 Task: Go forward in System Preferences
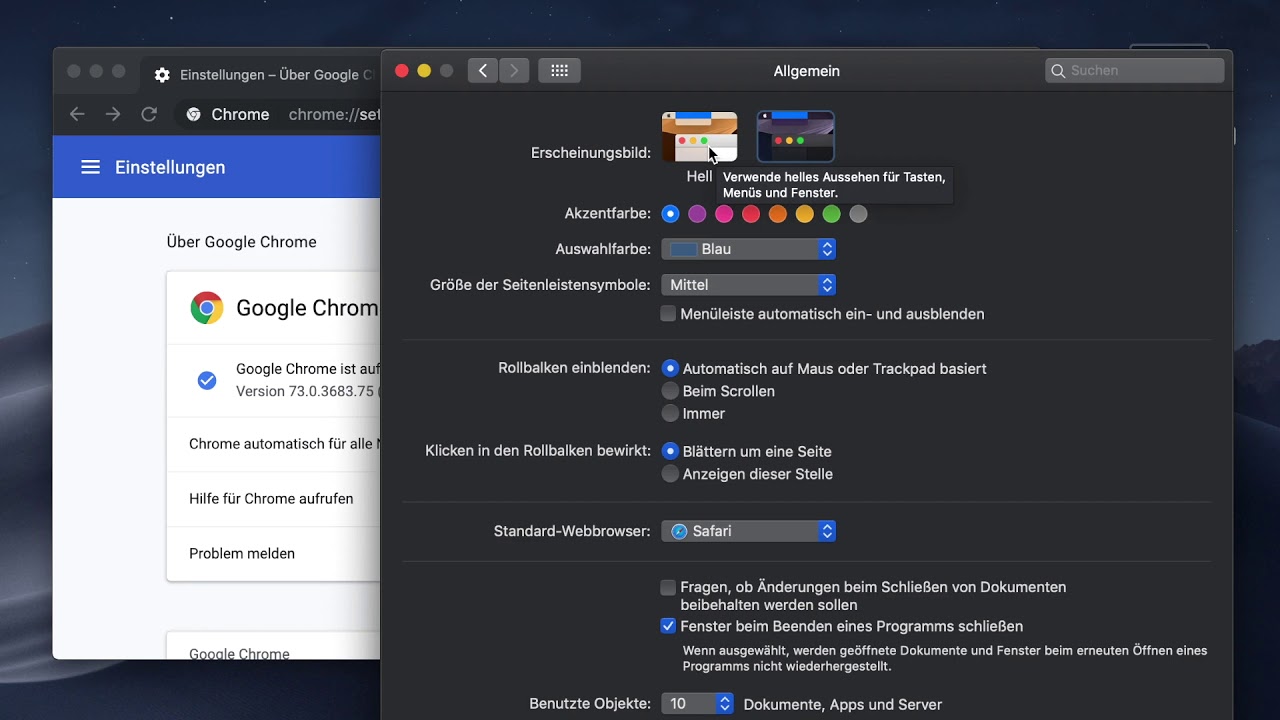coord(514,71)
